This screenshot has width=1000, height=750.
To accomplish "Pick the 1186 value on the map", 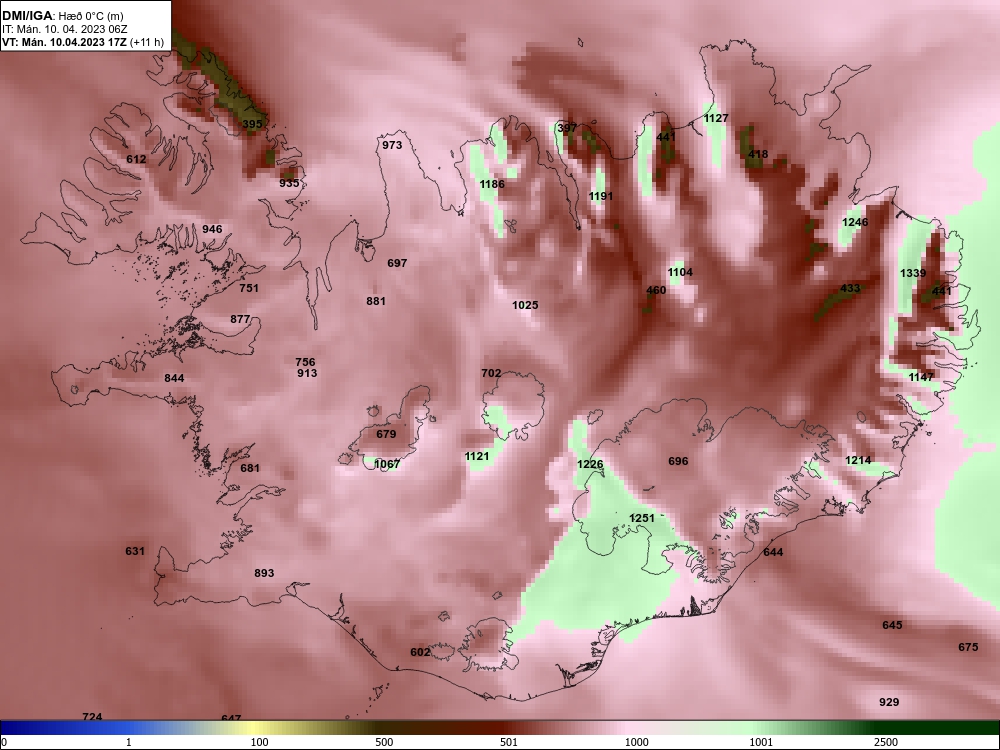I will [x=492, y=184].
